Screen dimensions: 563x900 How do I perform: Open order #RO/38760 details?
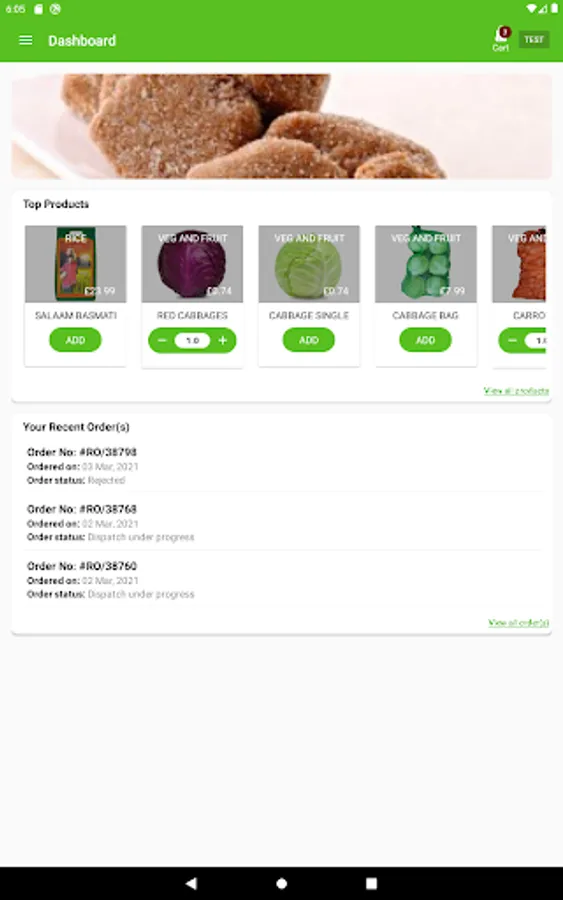[281, 579]
